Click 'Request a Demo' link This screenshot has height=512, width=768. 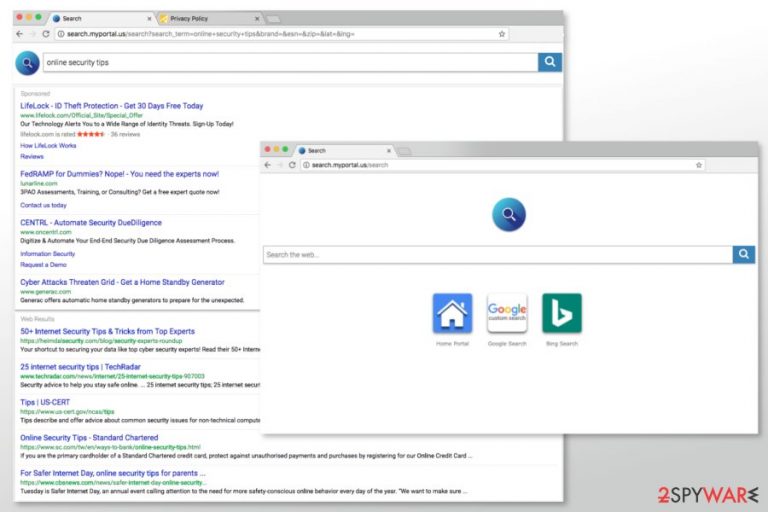43,265
